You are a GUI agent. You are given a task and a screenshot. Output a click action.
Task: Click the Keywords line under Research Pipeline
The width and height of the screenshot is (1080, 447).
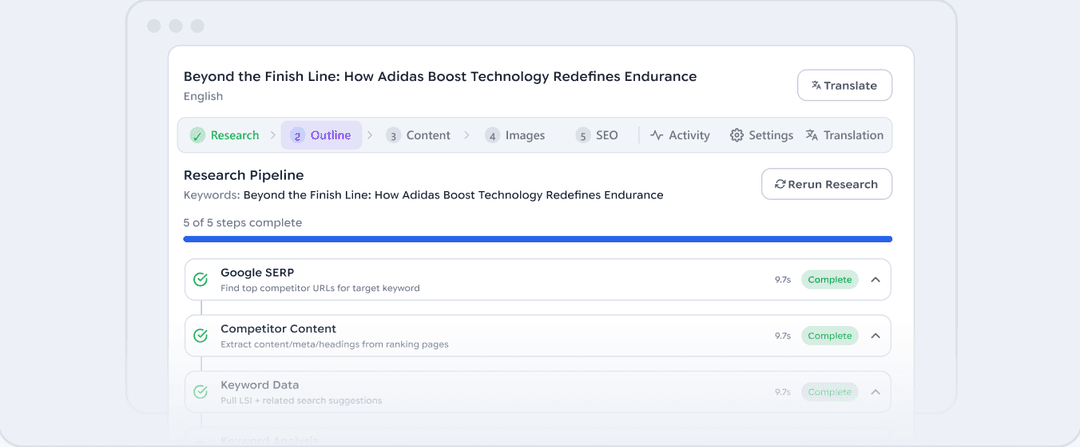(x=423, y=195)
